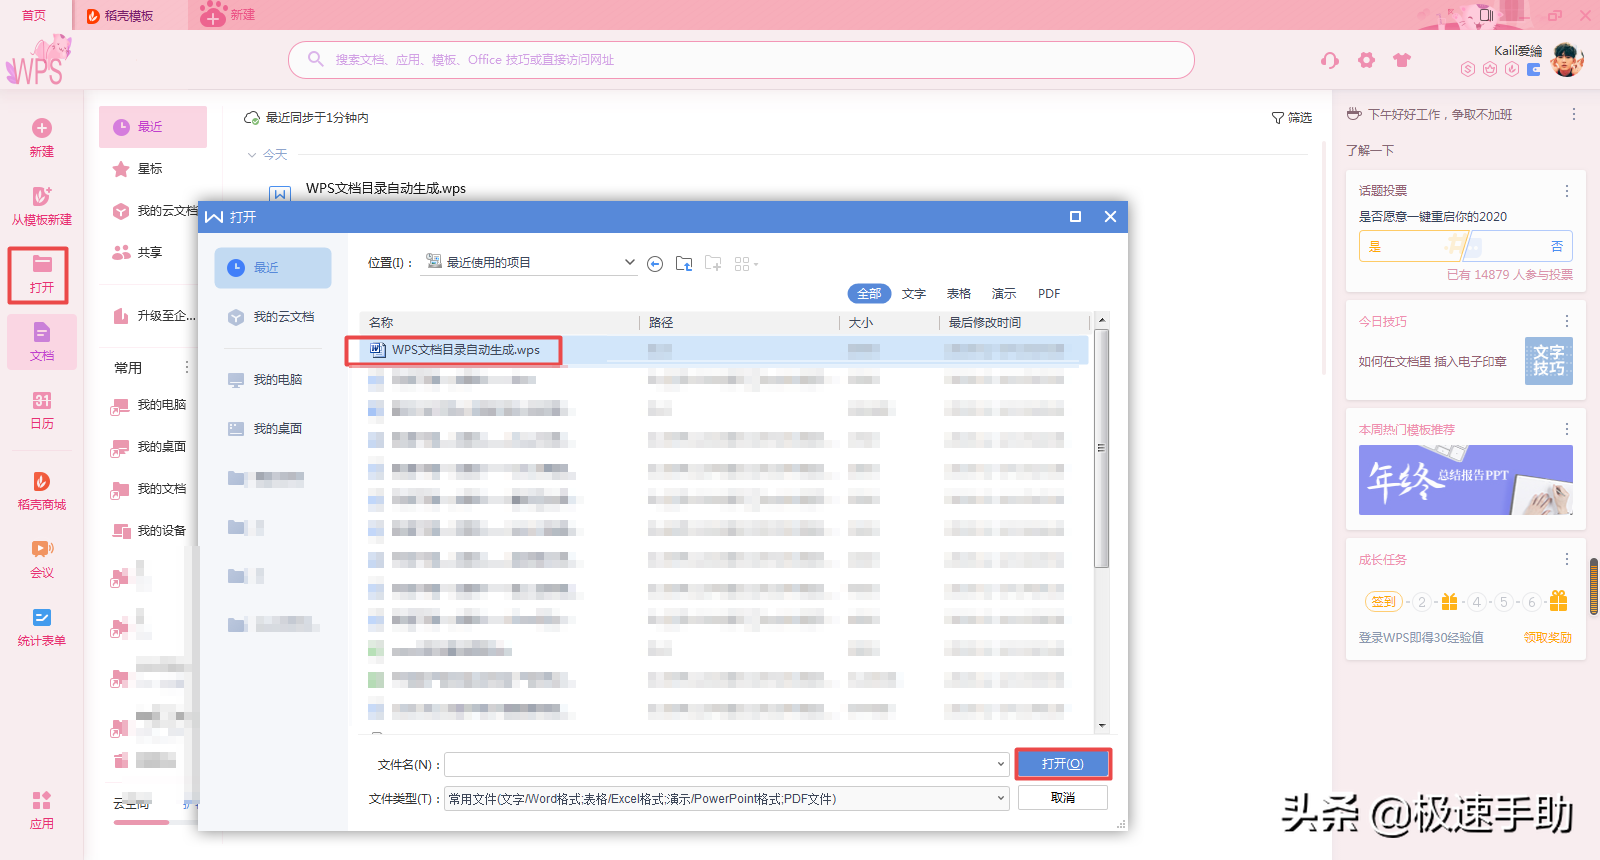The image size is (1600, 860).
Task: Sort by 最后修改时间 column header
Action: 1014,323
